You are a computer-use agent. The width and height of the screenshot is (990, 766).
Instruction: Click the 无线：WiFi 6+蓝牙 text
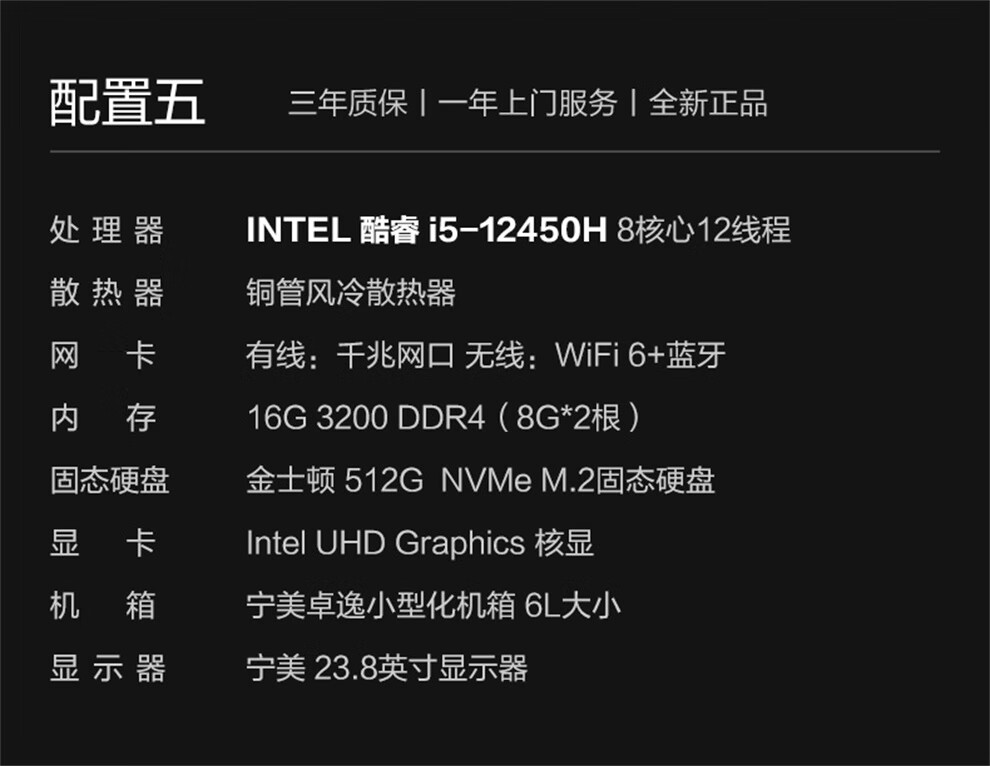pos(595,355)
